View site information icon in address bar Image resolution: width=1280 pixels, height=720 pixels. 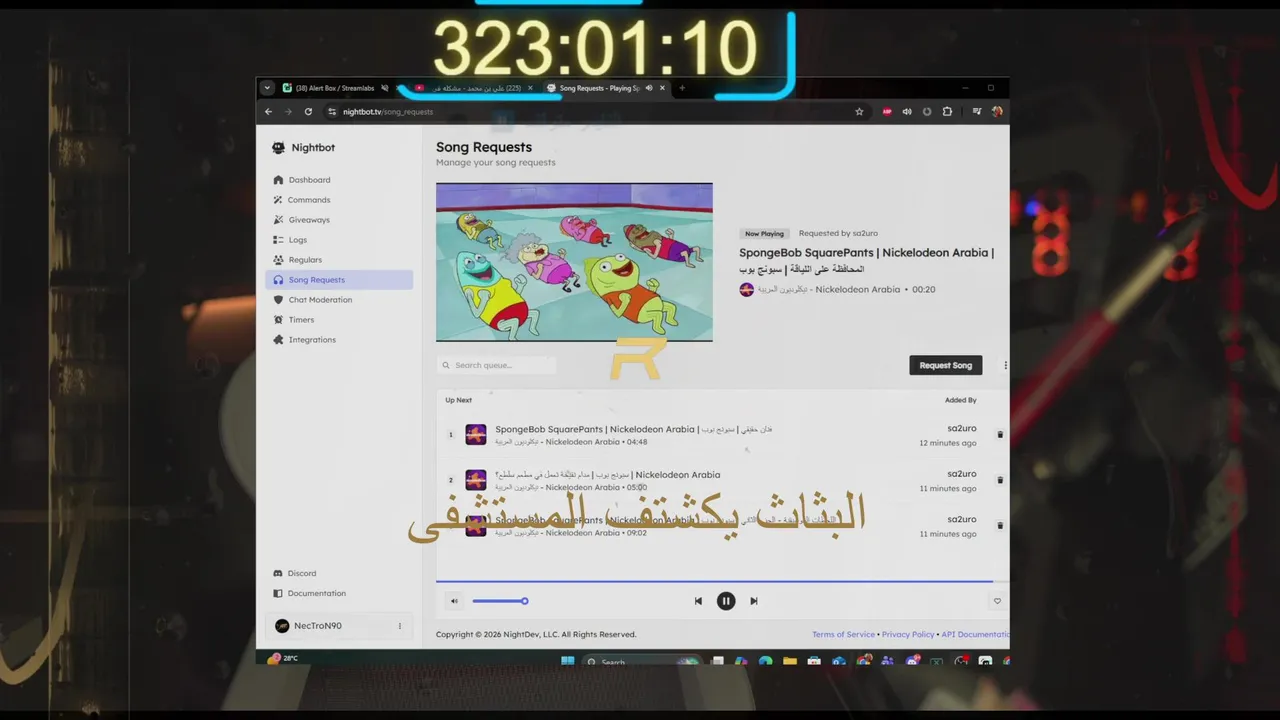332,112
